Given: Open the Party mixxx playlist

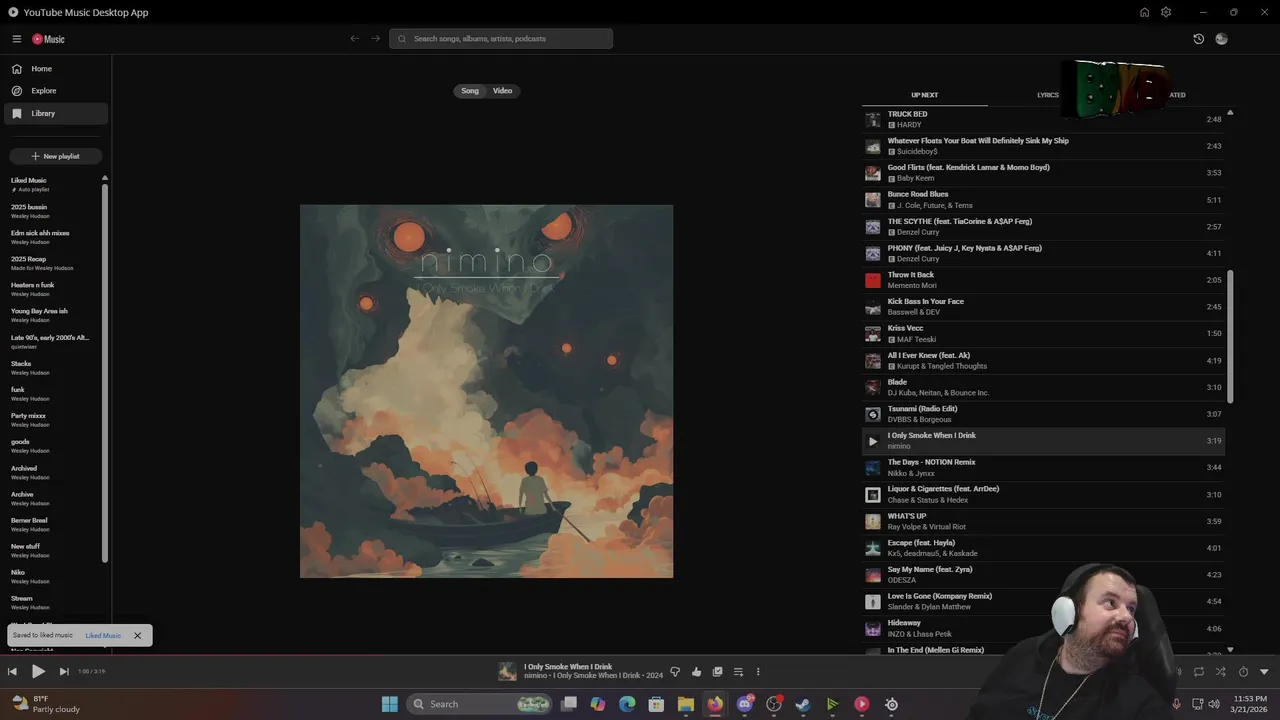Looking at the screenshot, I should tap(52, 420).
